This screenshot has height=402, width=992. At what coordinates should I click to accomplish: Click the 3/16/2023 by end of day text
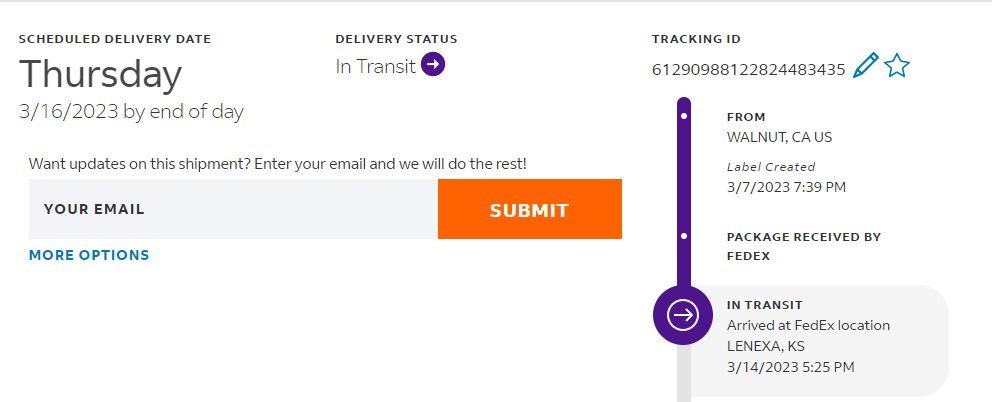coord(131,111)
